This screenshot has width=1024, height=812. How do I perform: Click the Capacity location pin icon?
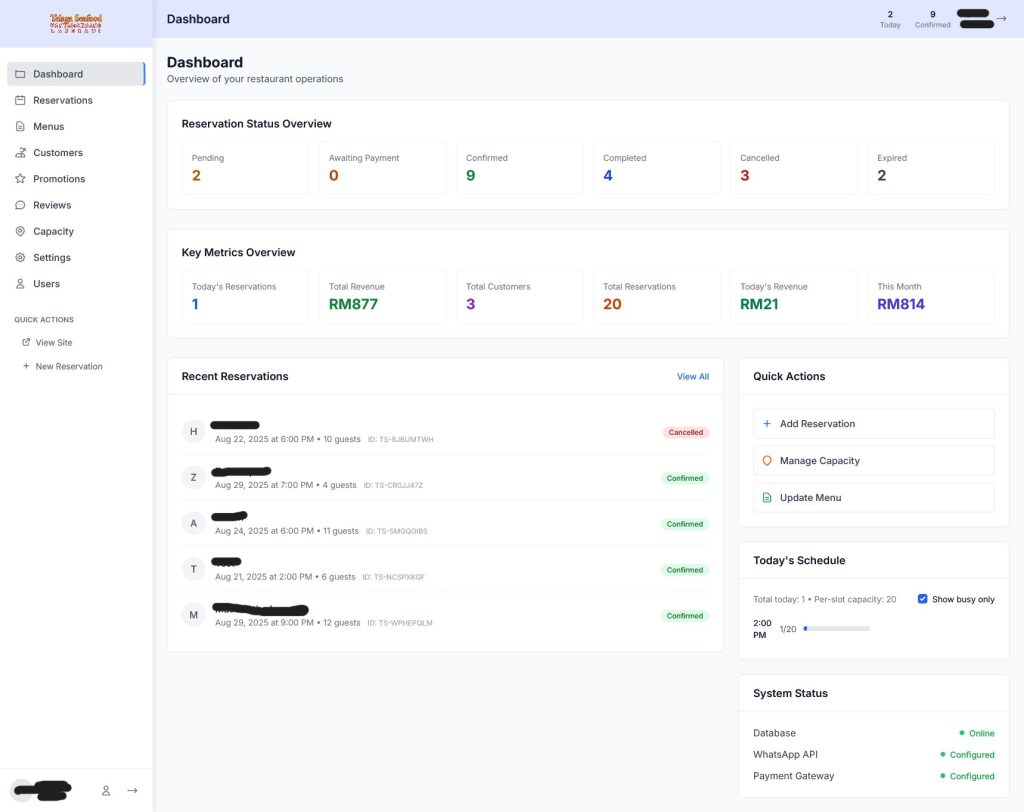[21, 231]
